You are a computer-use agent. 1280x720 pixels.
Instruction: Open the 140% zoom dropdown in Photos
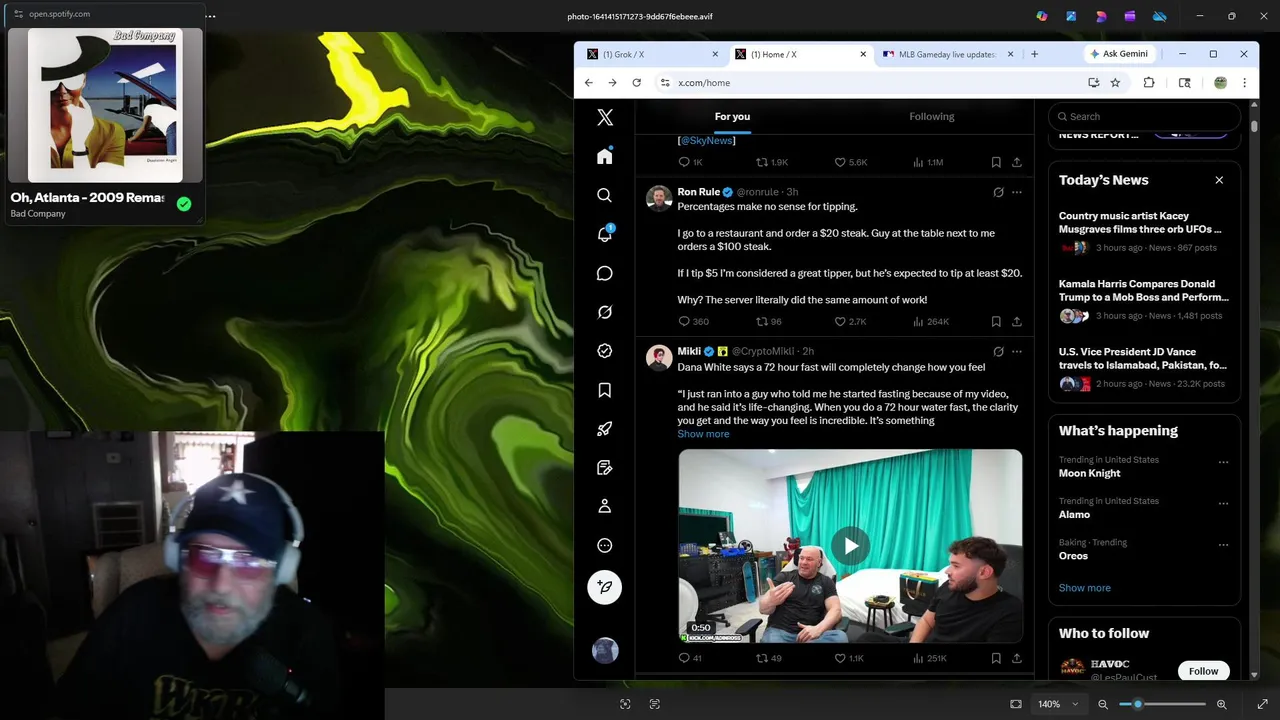(1058, 704)
